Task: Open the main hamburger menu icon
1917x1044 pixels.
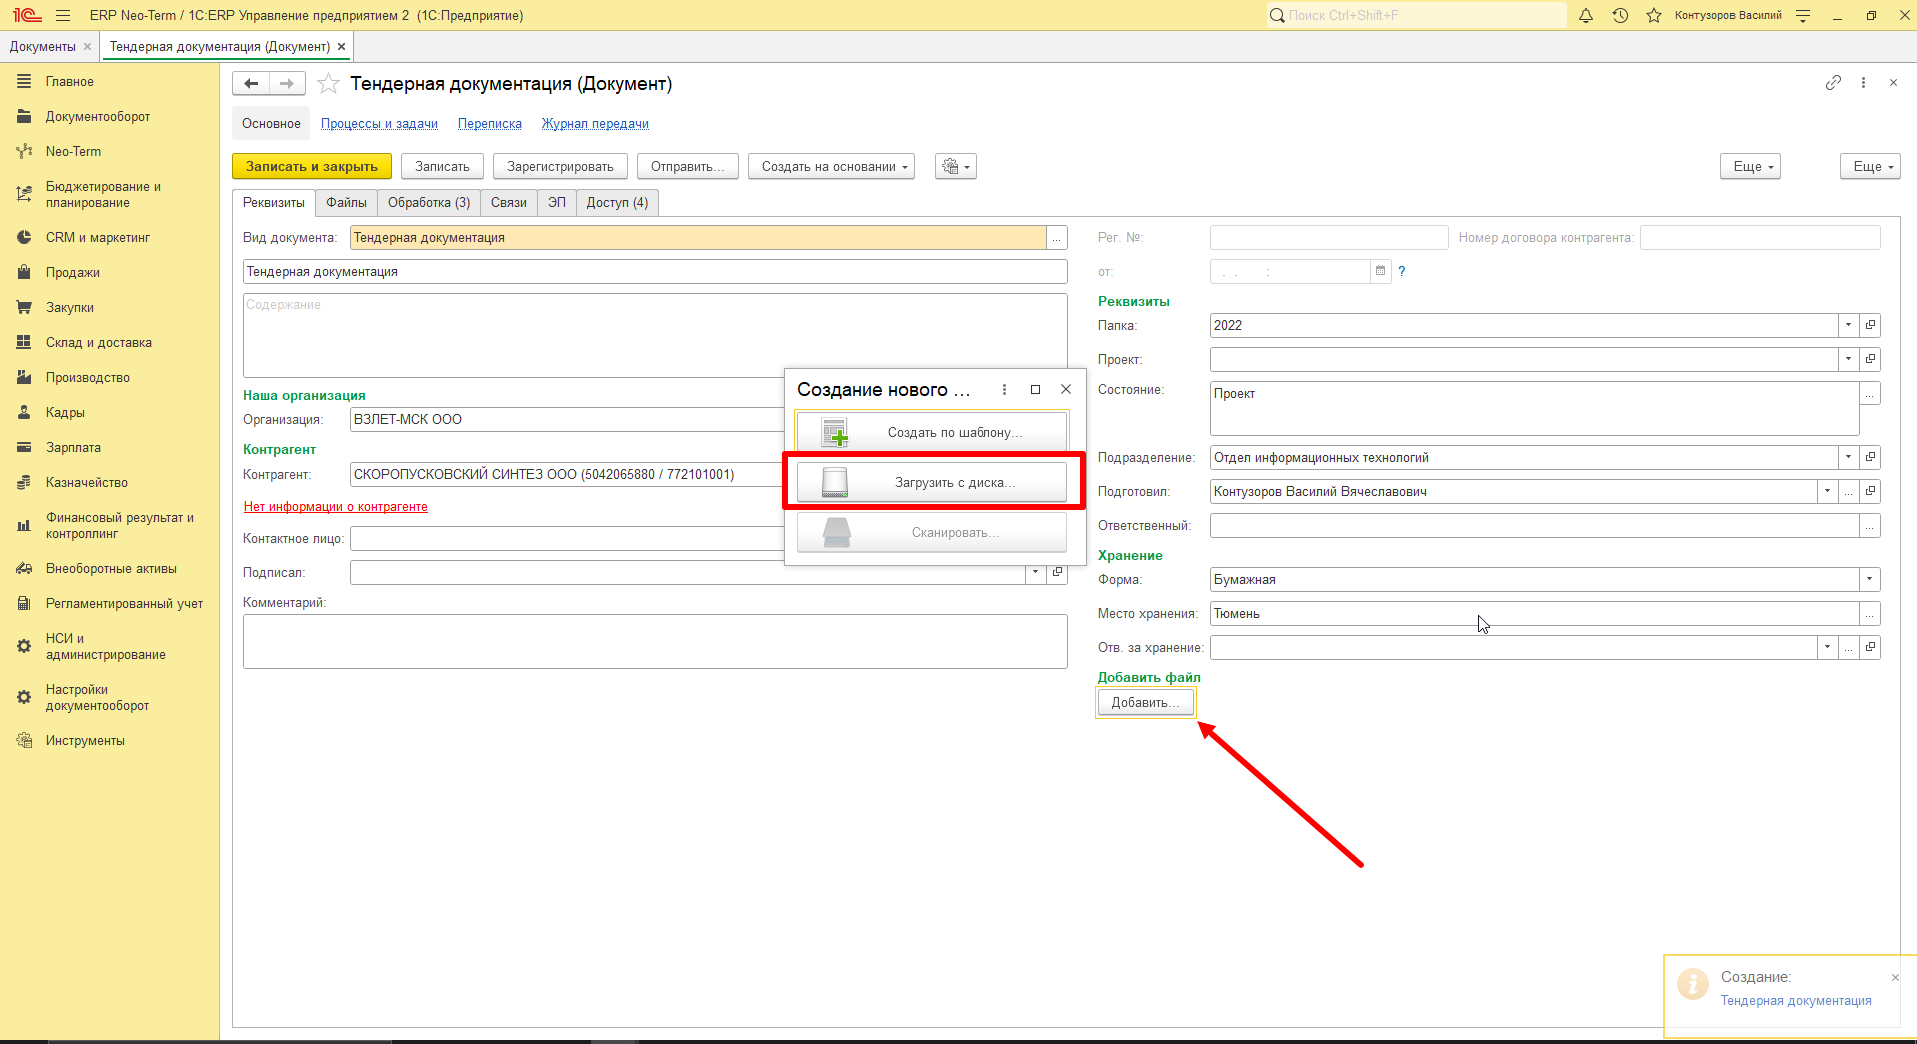Action: click(x=63, y=15)
